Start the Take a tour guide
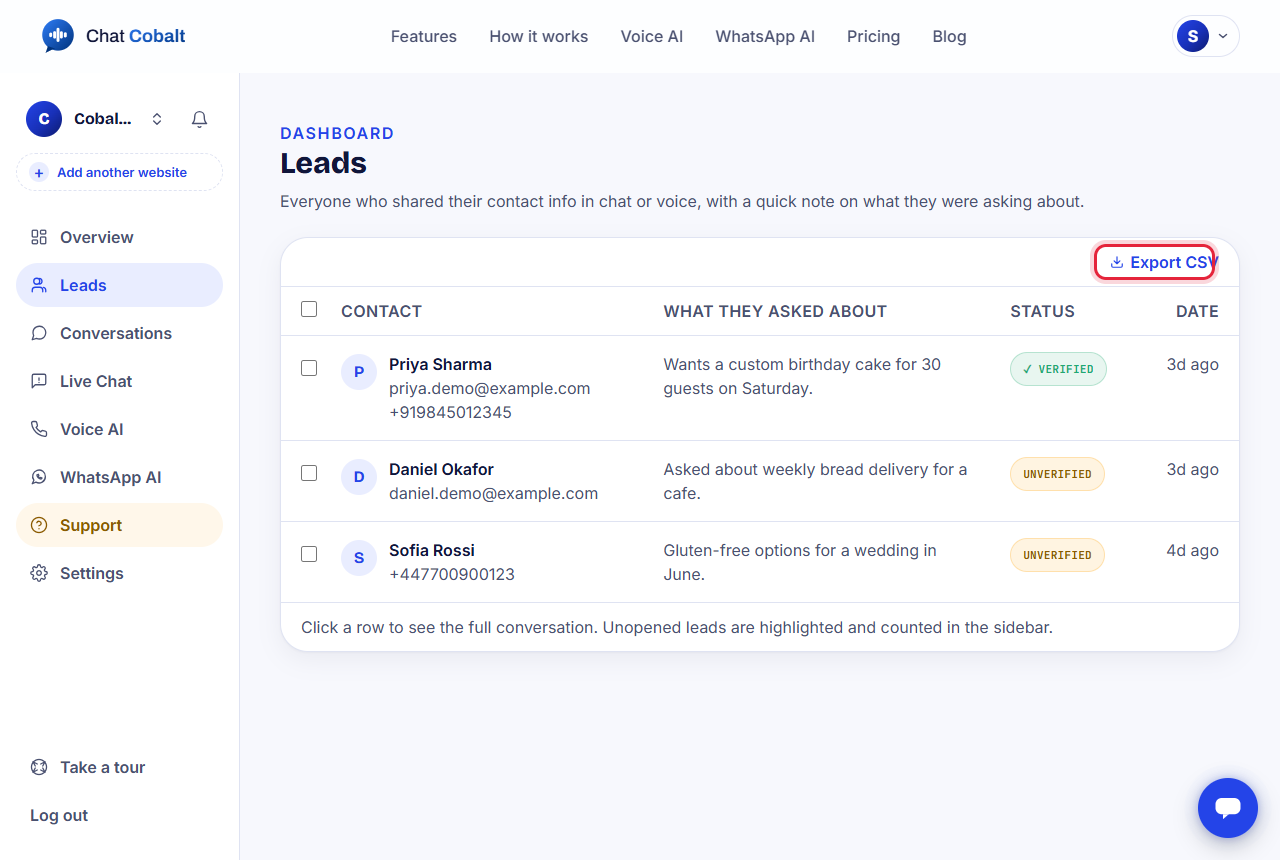Image resolution: width=1280 pixels, height=860 pixels. [x=103, y=767]
